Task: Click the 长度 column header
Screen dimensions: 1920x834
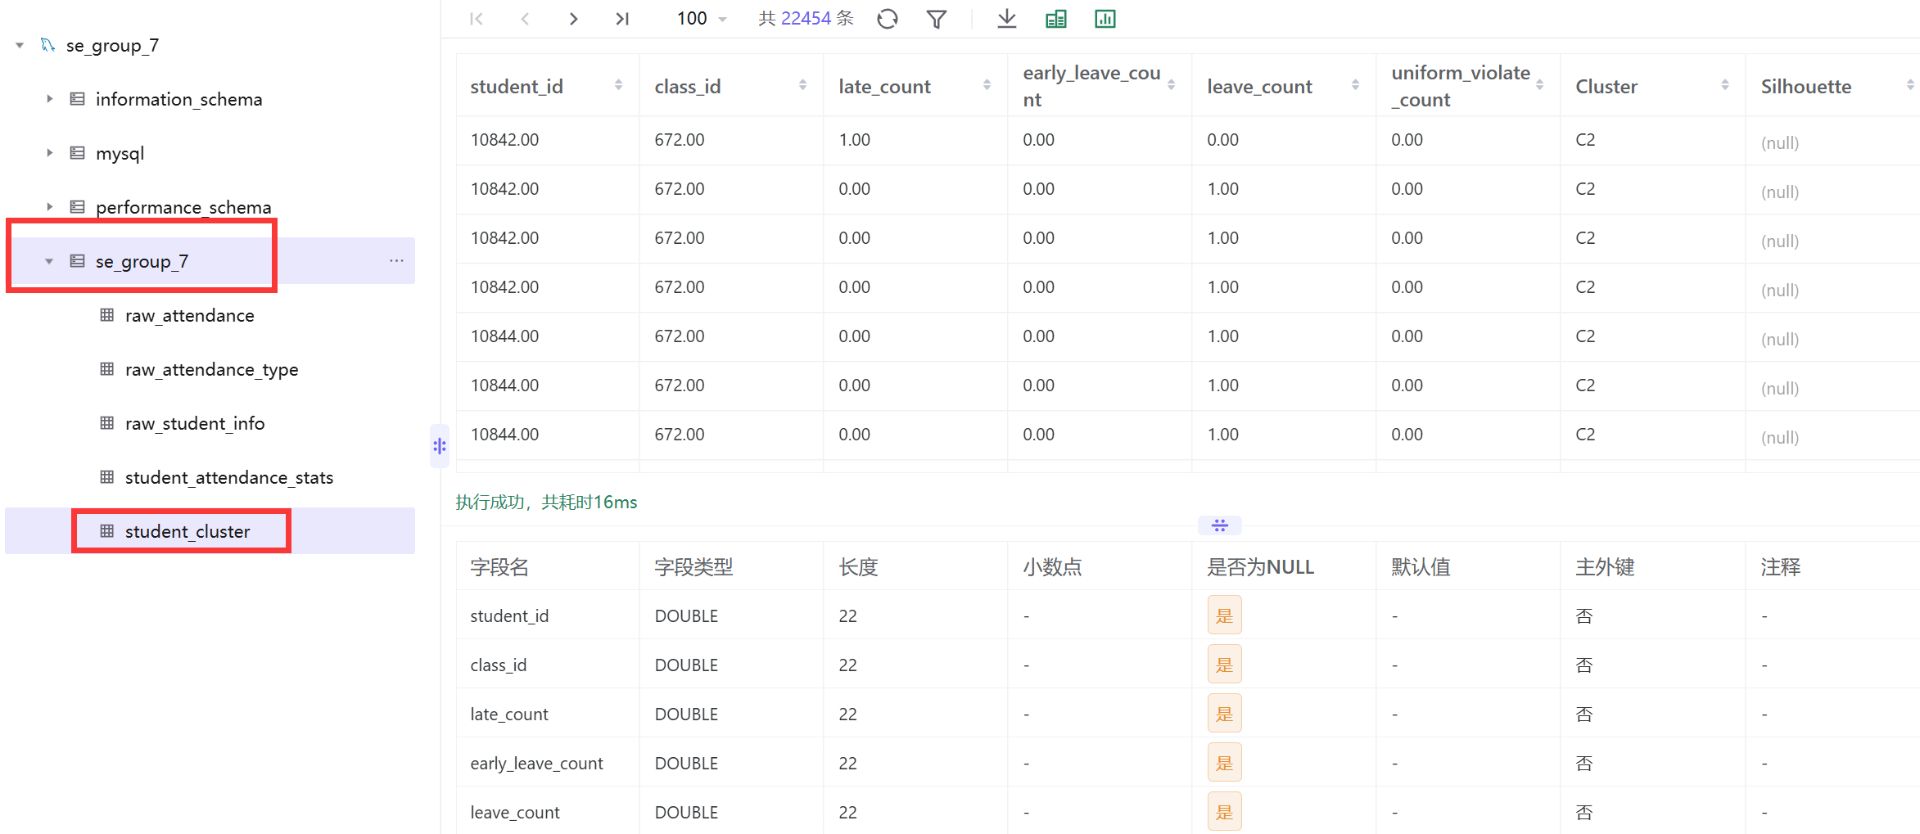Action: tap(858, 567)
